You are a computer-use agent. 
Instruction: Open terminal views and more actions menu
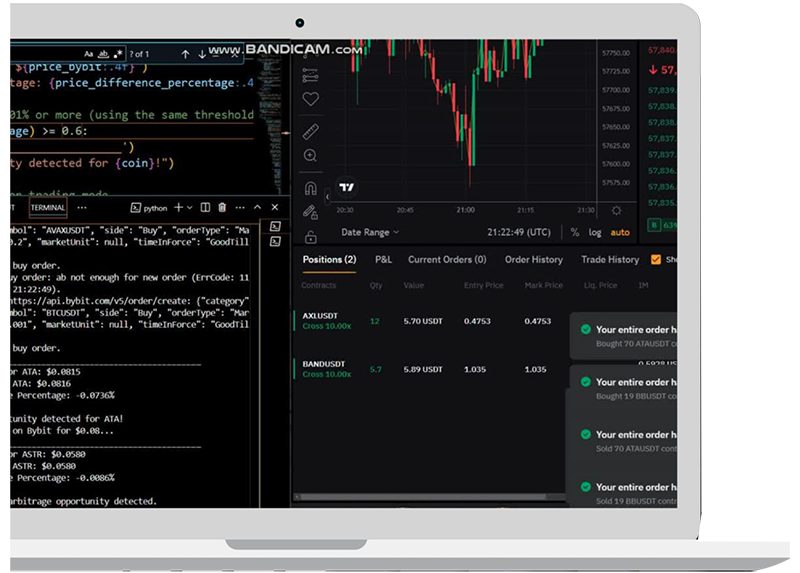point(240,207)
